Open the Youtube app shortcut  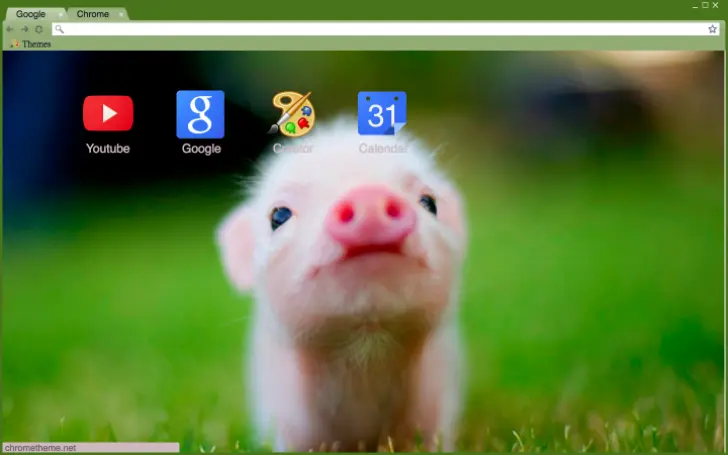[x=107, y=113]
